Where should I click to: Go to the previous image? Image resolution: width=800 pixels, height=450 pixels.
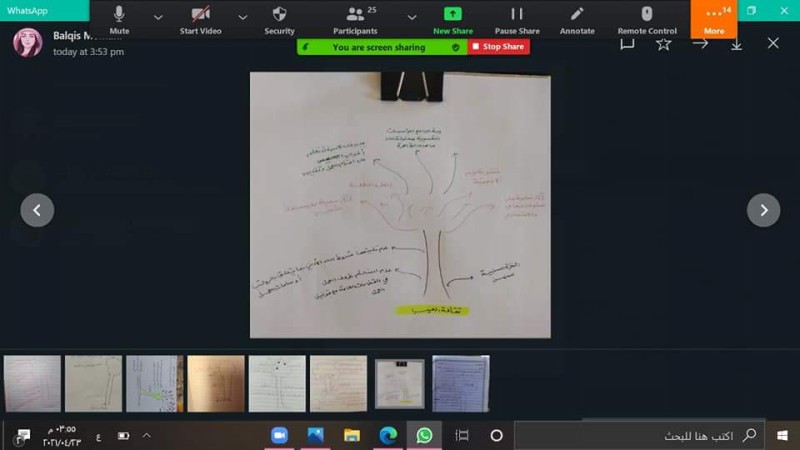pos(37,210)
